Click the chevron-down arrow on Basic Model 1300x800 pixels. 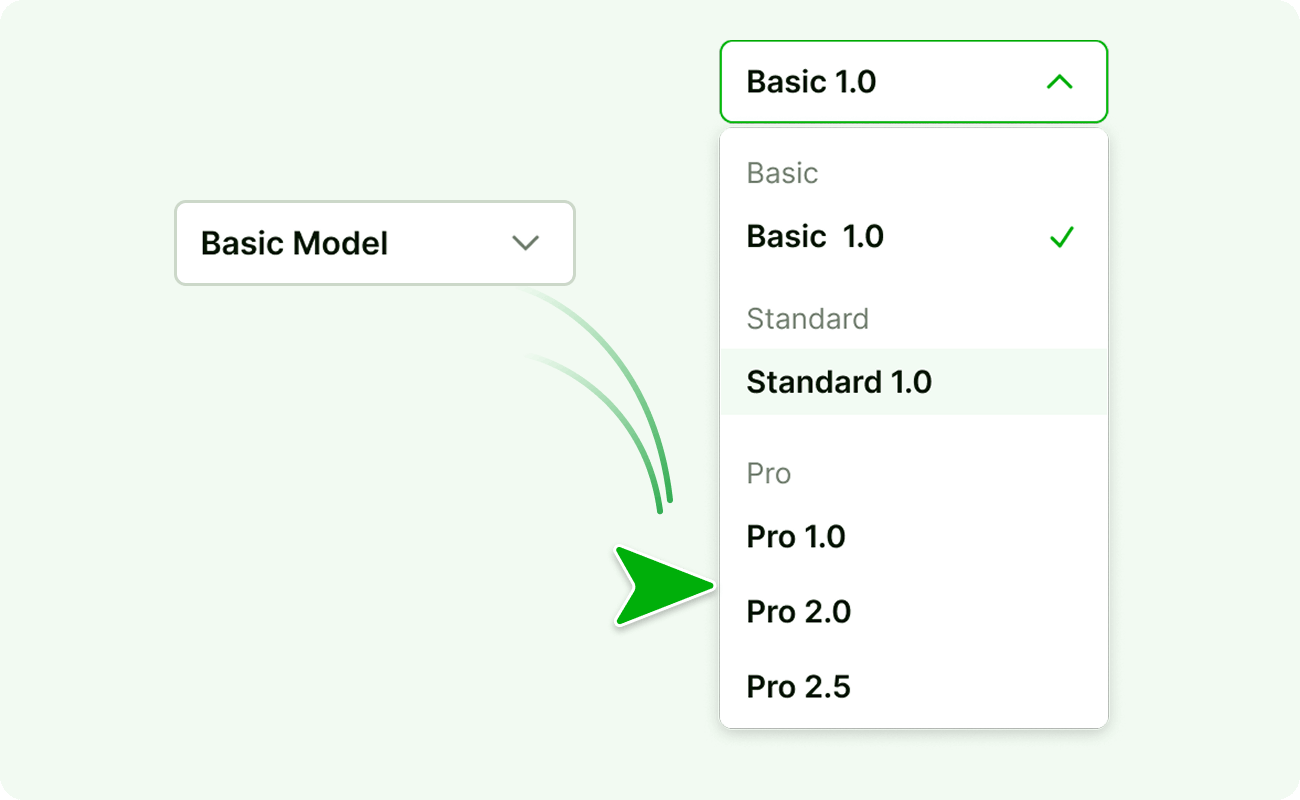click(525, 243)
